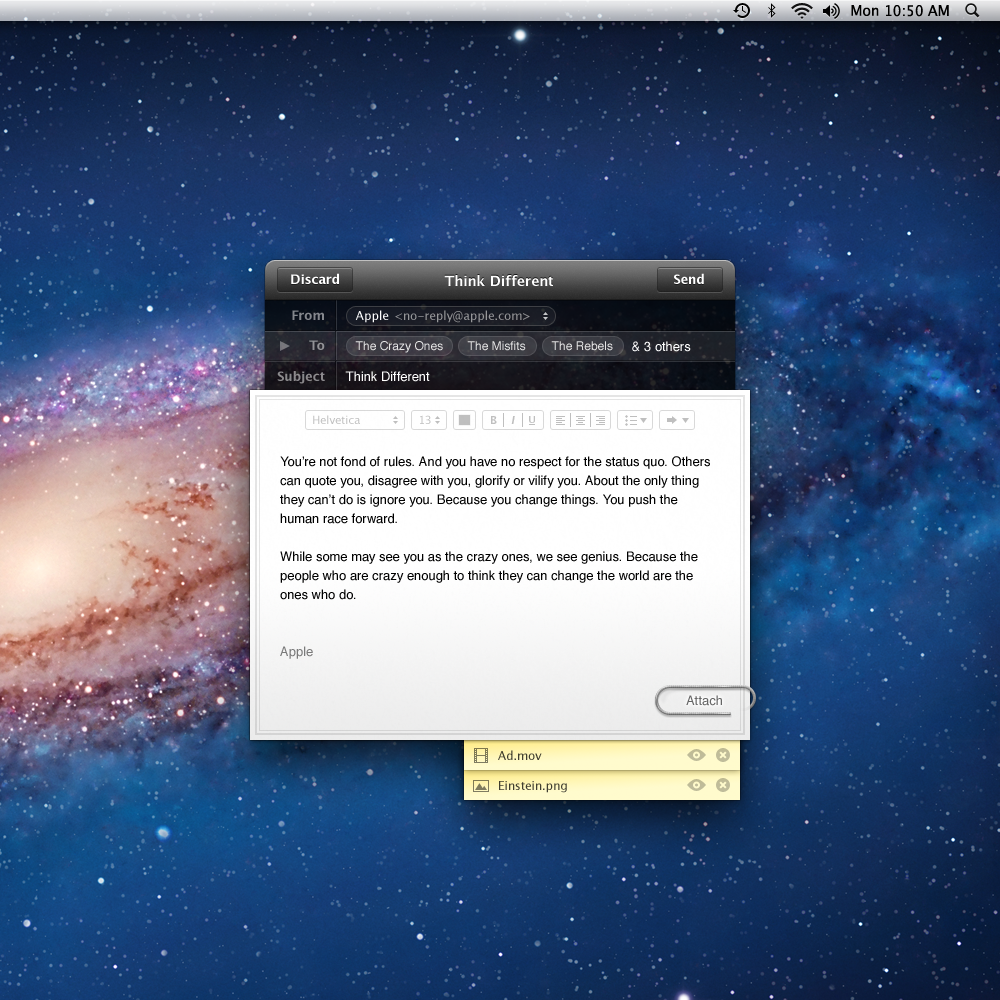Expand the To recipients disclosure triangle
This screenshot has height=1000, width=1000.
[x=284, y=346]
